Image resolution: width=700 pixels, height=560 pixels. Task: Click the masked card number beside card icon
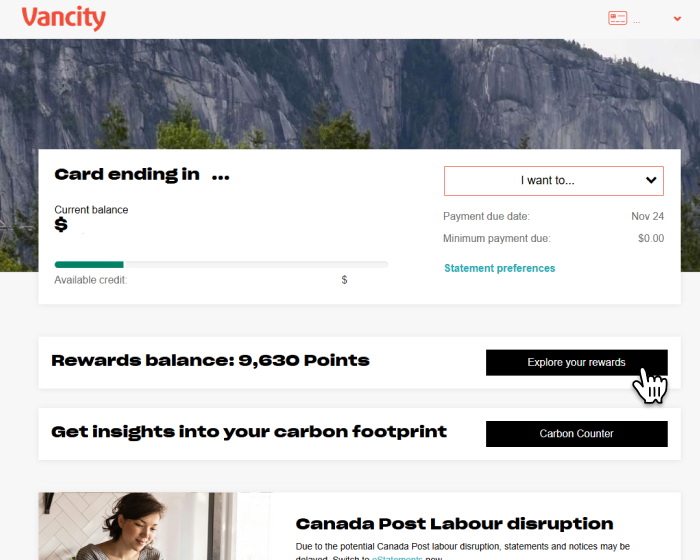(637, 19)
